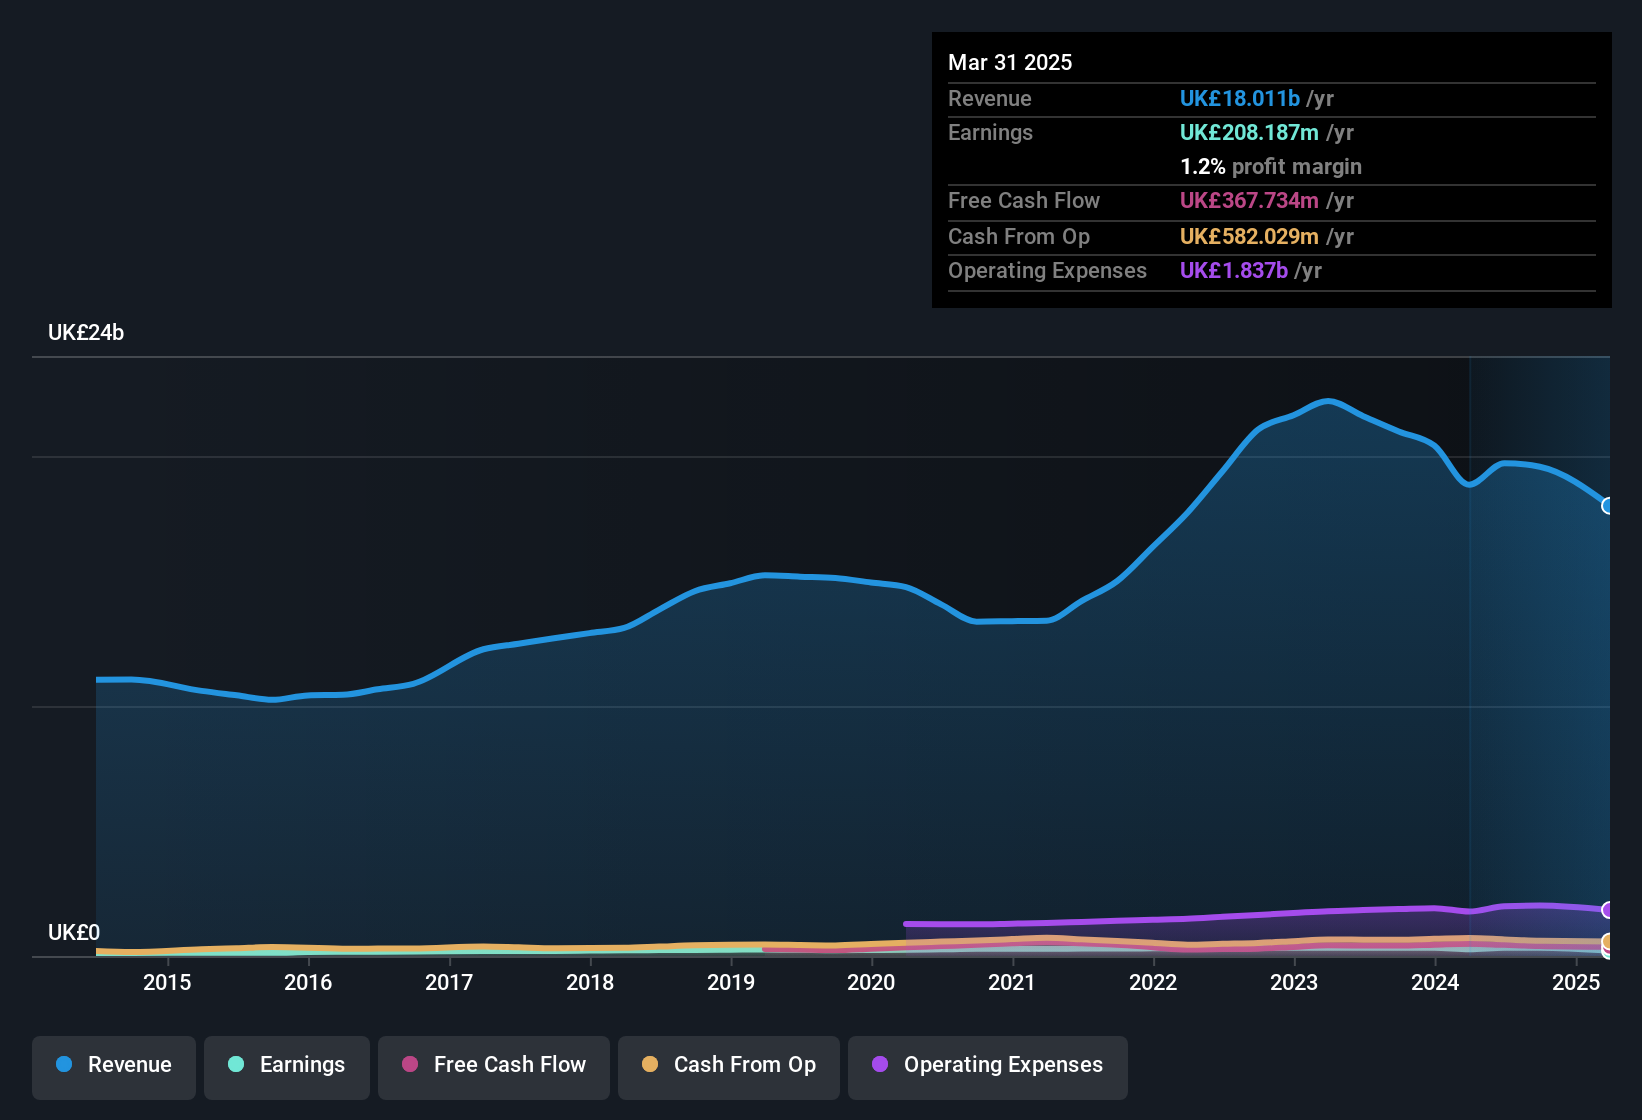Click the Earnings row label in tooltip
Viewport: 1642px width, 1120px height.
pos(990,132)
